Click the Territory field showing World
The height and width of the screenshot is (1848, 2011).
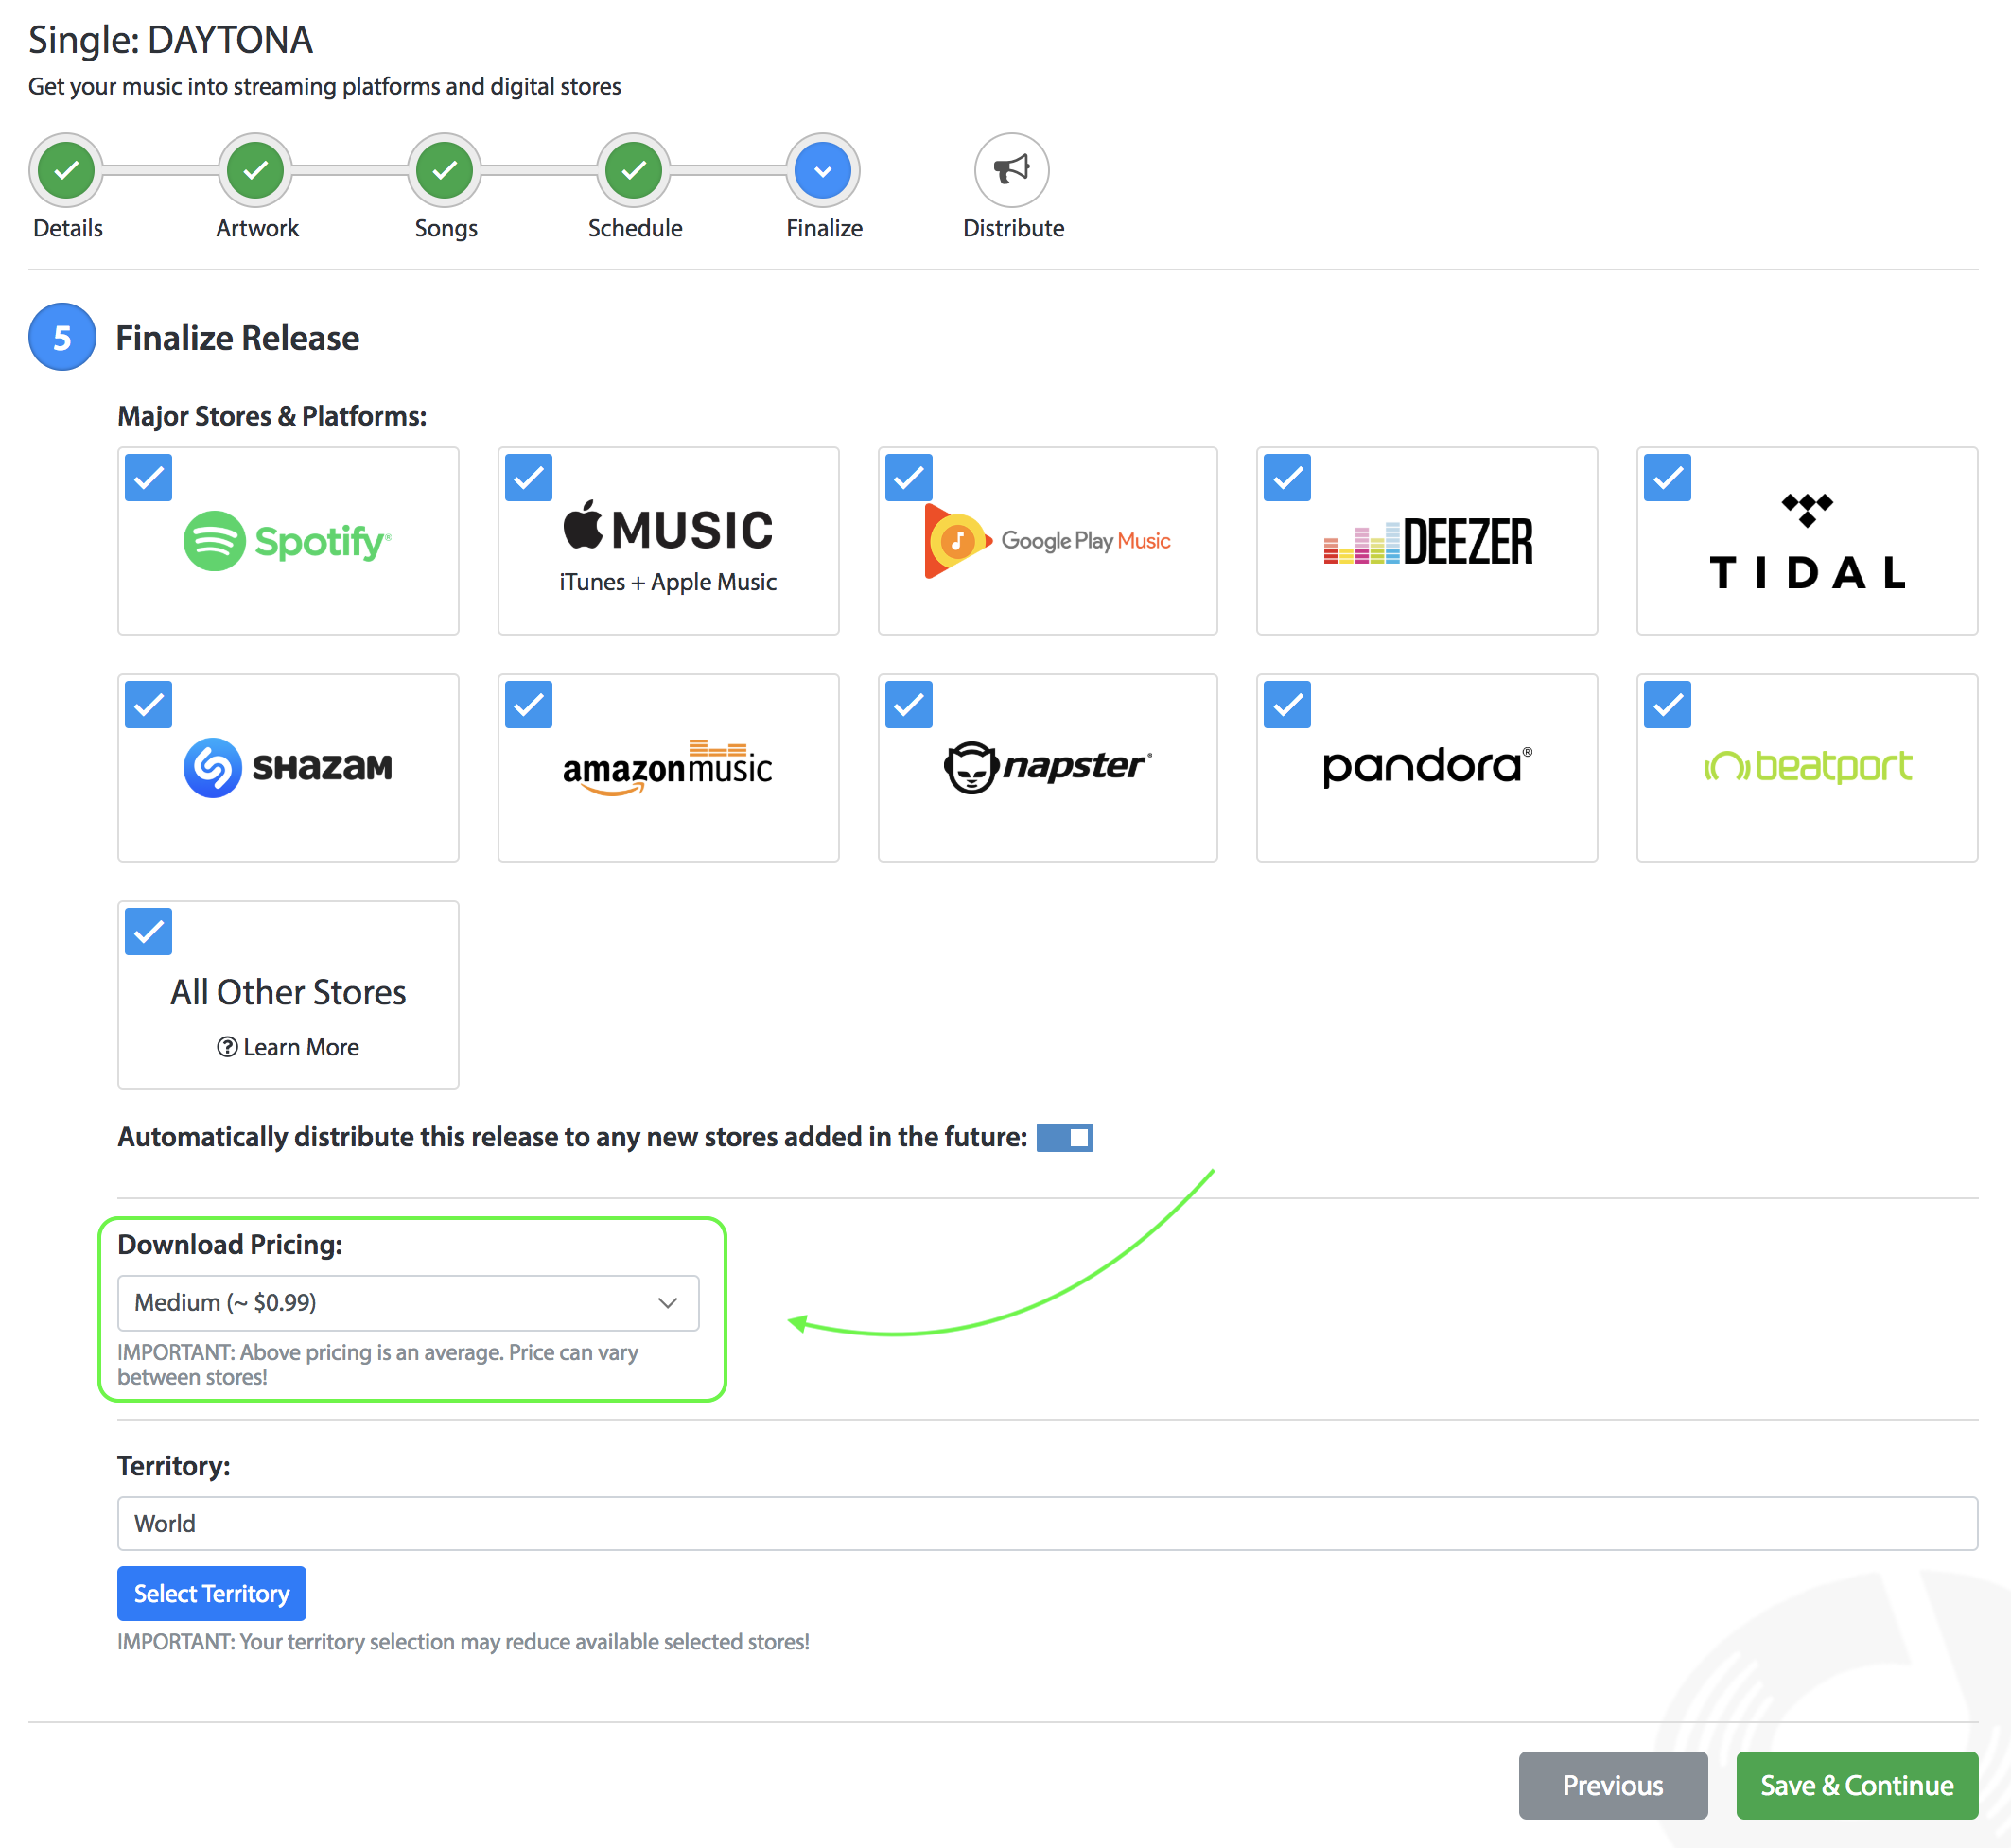1047,1524
